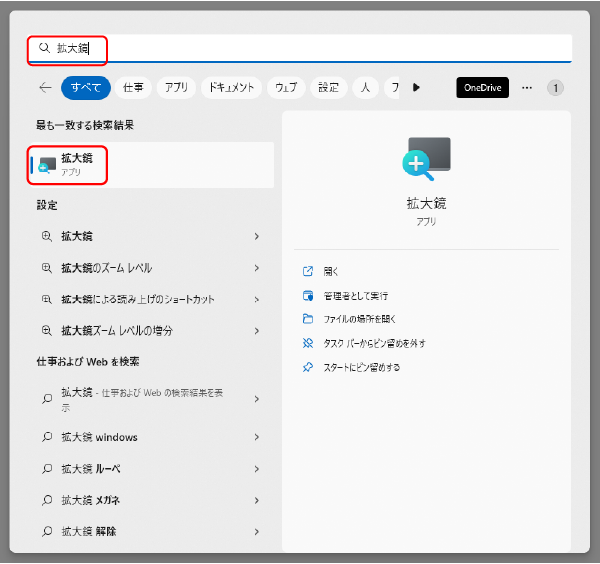The height and width of the screenshot is (564, 600).
Task: Expand the 拡大鏡のズーム レベル chevron
Action: click(x=257, y=268)
